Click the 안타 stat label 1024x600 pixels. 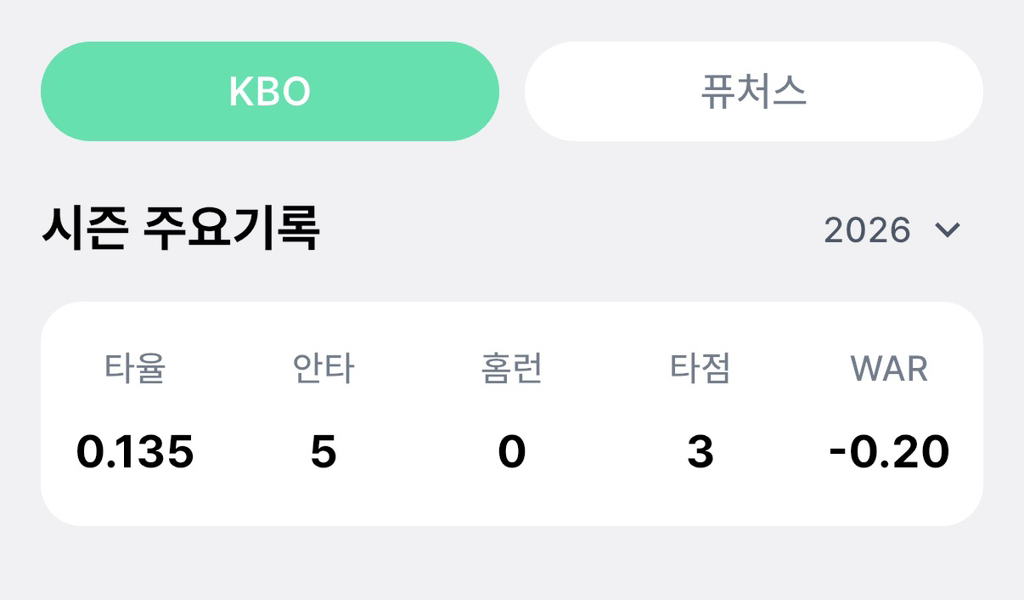click(x=323, y=368)
